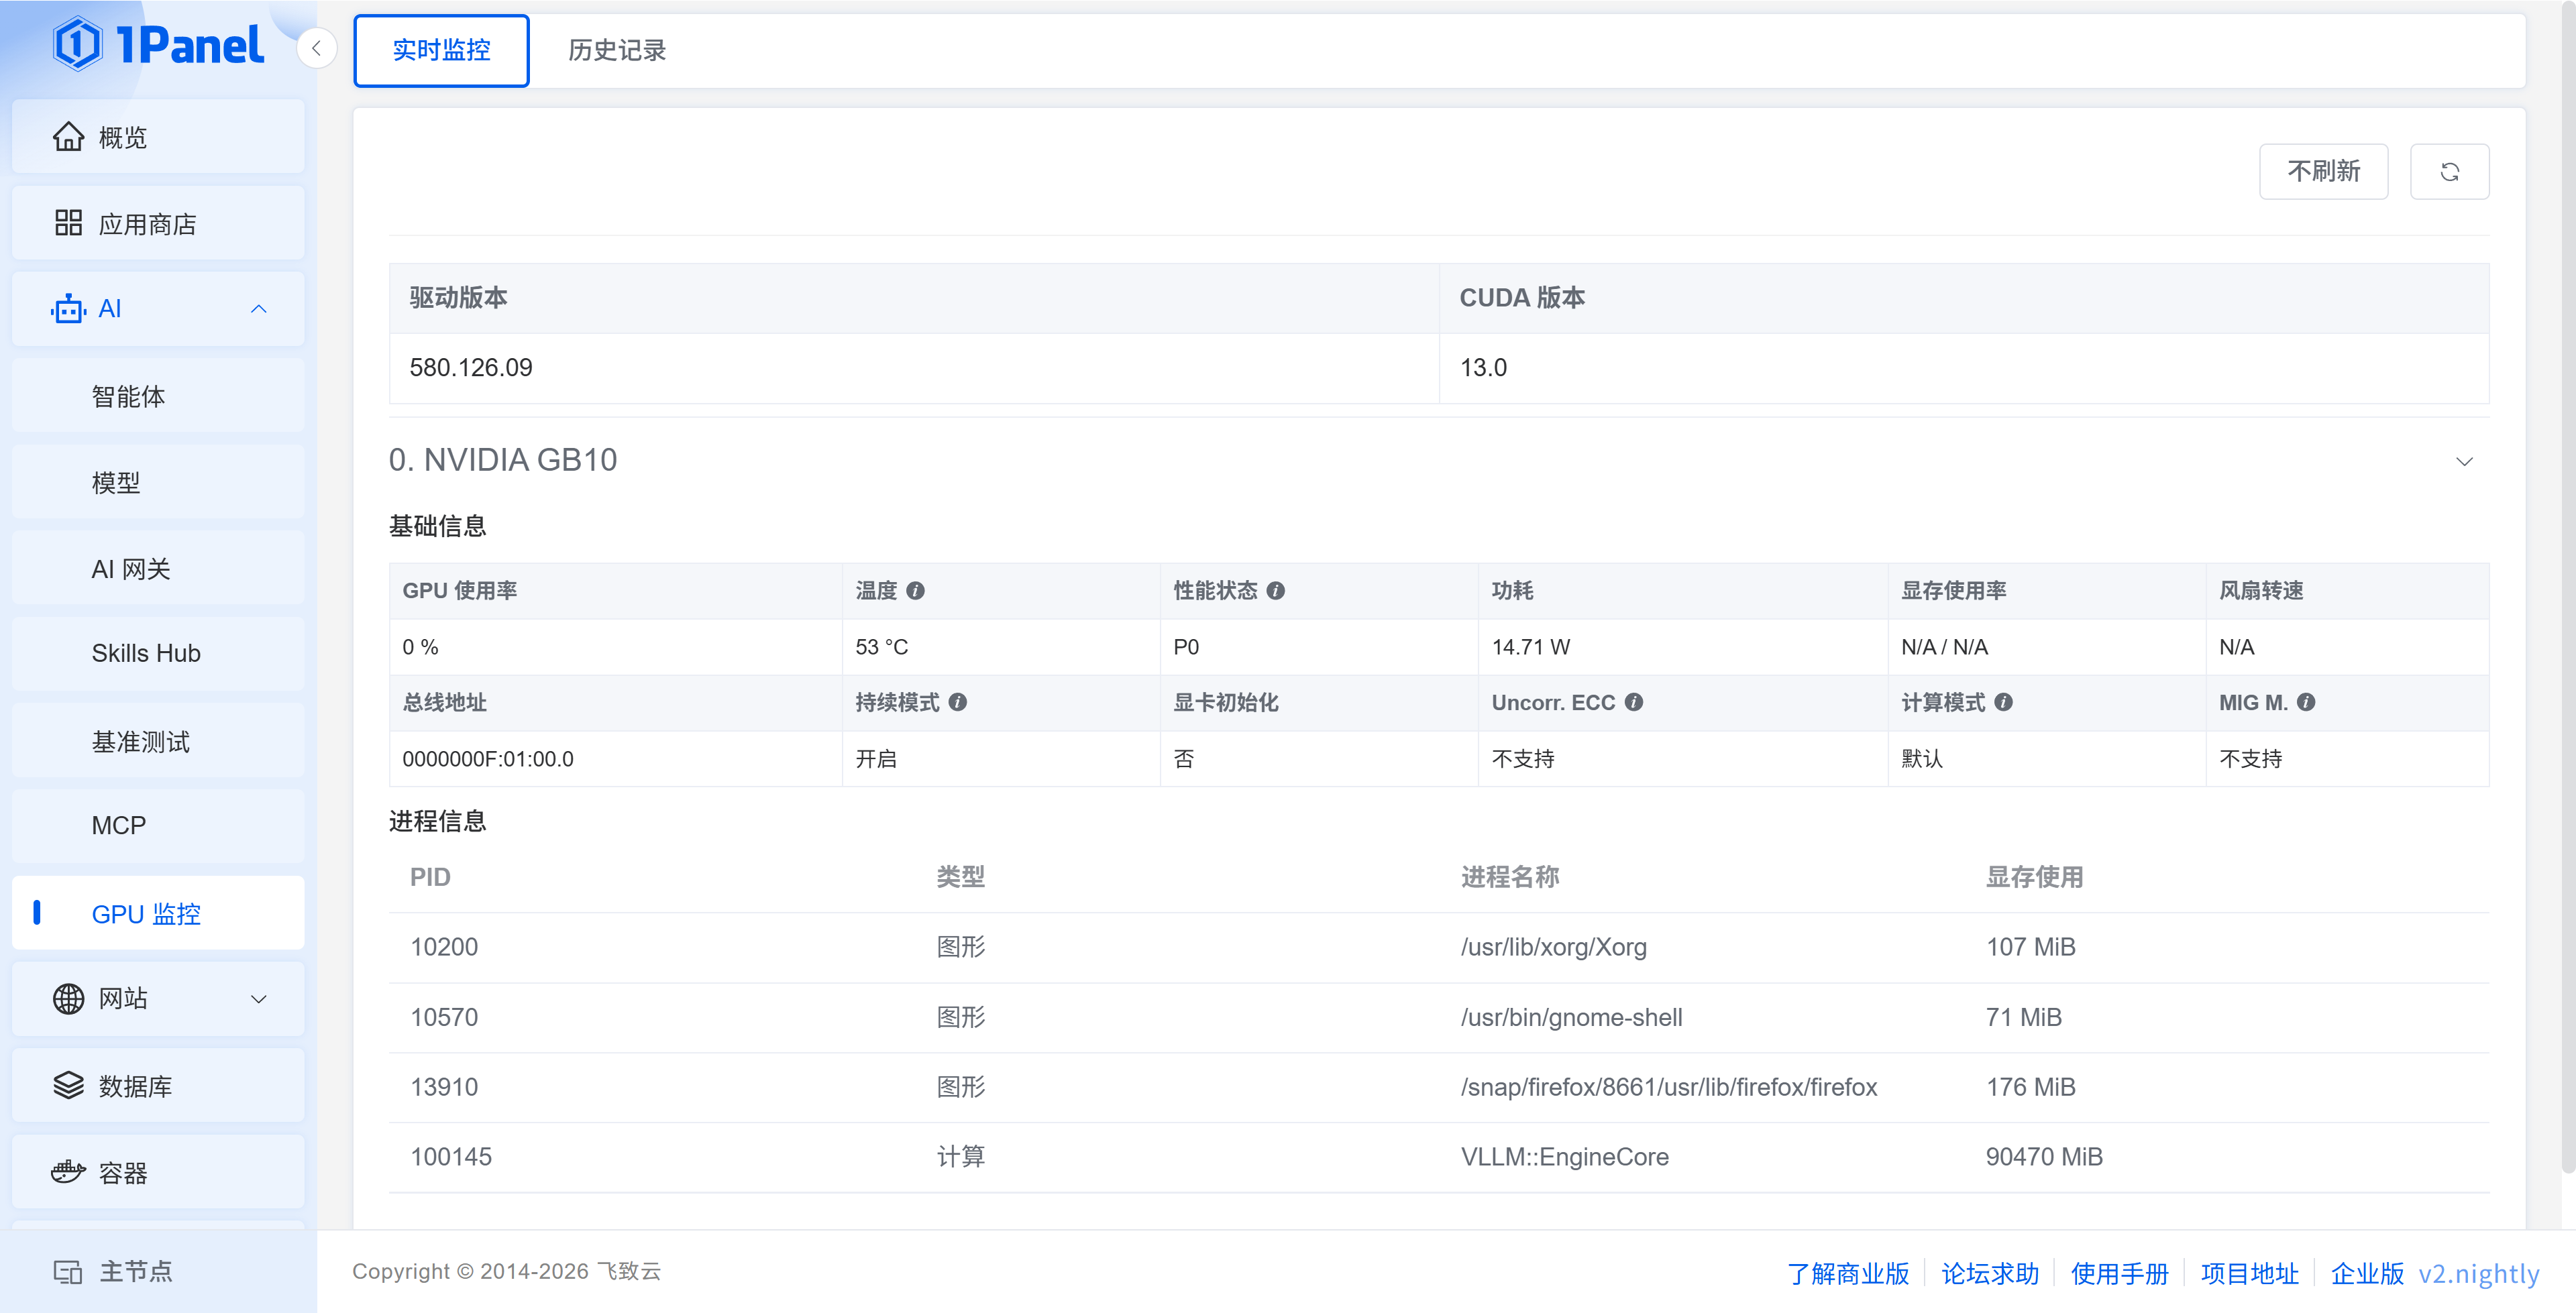Click the performance state value P0

coord(1186,647)
